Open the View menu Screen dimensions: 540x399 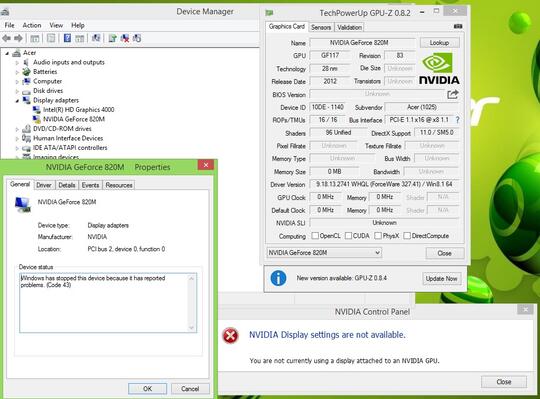click(x=56, y=25)
